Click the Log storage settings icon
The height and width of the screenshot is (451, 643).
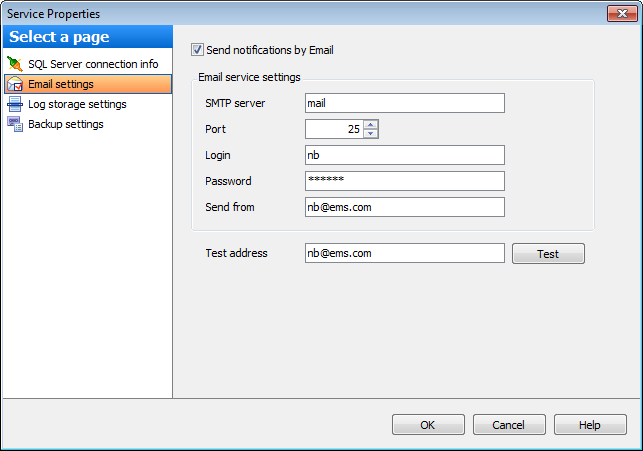(15, 104)
